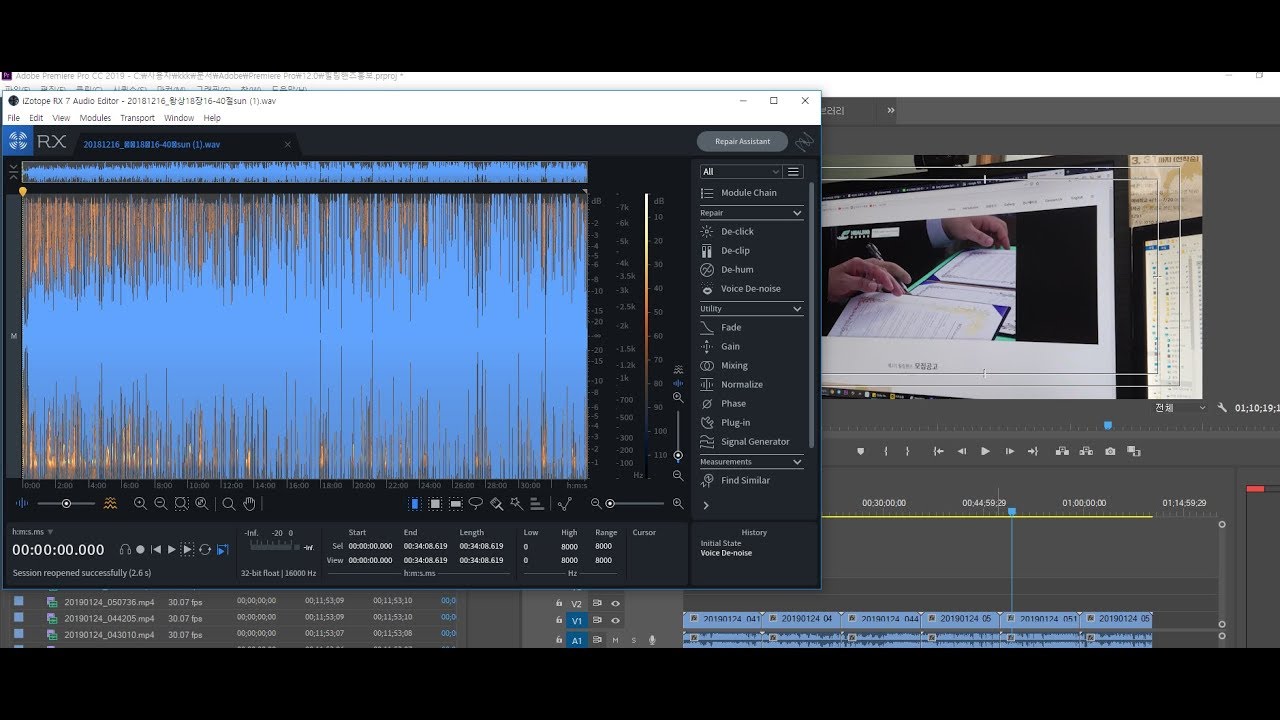Select the magic wand tool in RX
Viewport: 1280px width, 720px height.
516,504
